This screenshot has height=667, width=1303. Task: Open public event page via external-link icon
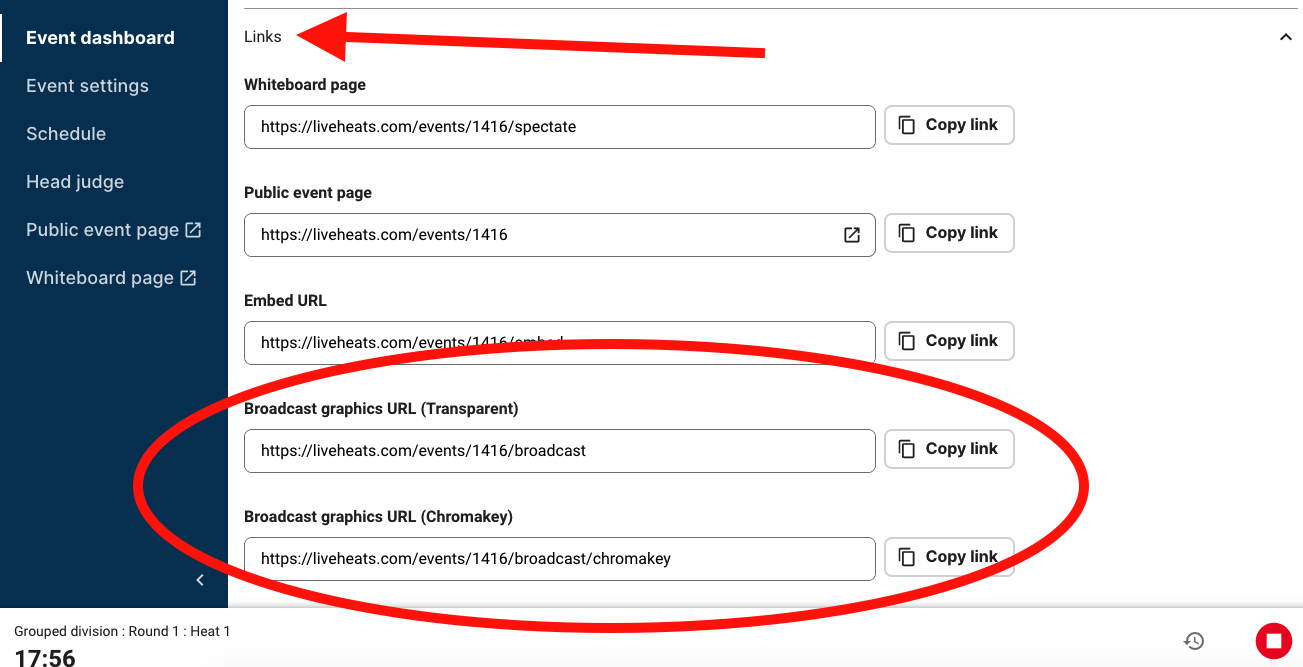coord(852,235)
